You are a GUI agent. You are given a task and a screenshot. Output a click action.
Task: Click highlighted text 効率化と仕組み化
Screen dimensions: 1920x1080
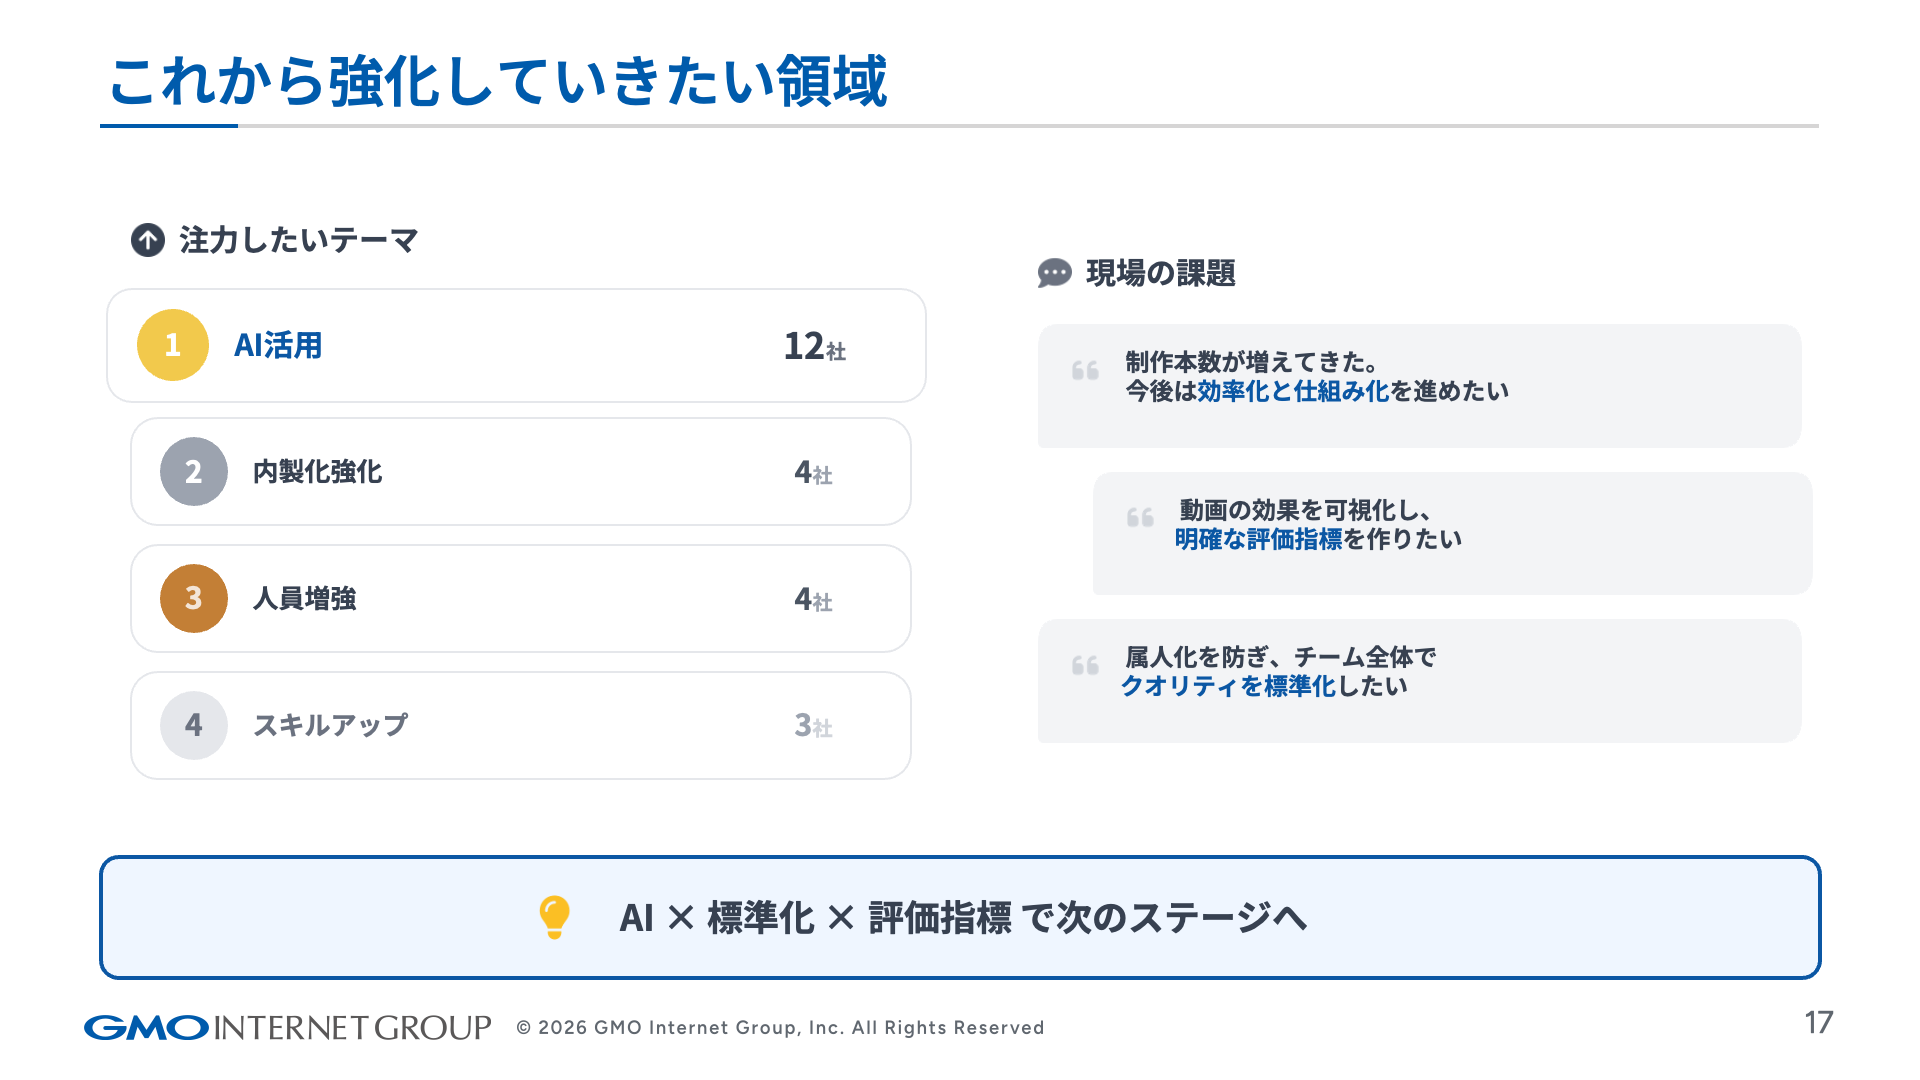(1293, 391)
